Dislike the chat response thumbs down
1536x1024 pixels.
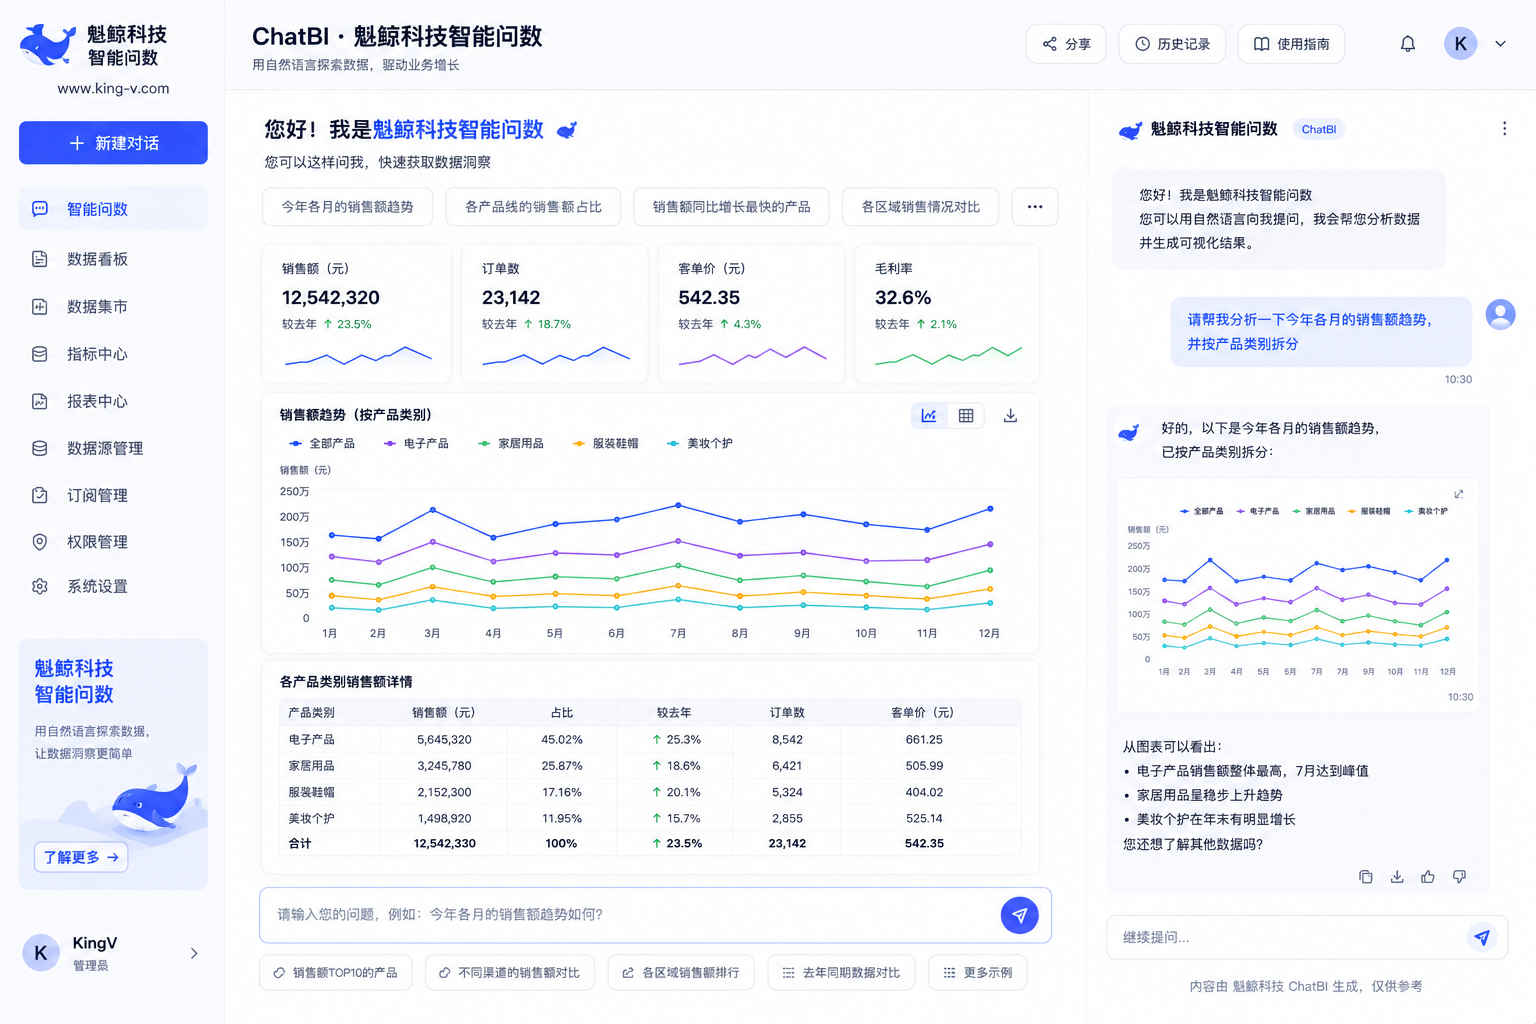(x=1459, y=877)
